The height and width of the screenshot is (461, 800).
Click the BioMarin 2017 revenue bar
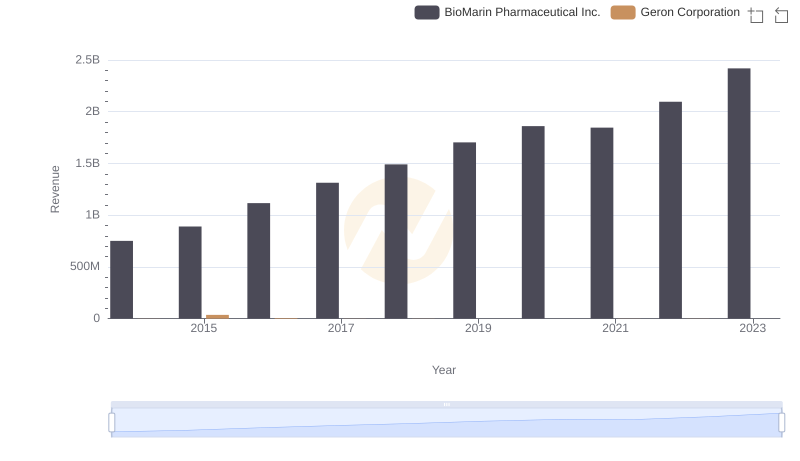pos(327,250)
